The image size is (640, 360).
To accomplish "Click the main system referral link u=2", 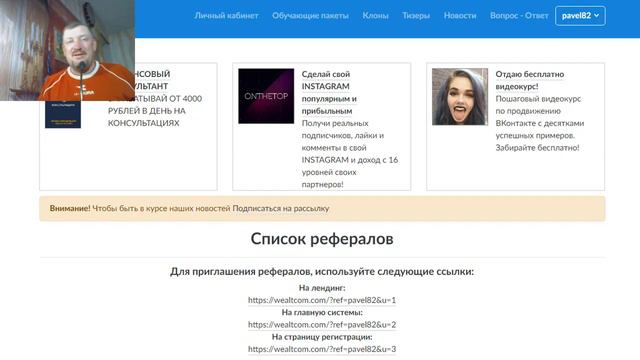I will pyautogui.click(x=322, y=324).
